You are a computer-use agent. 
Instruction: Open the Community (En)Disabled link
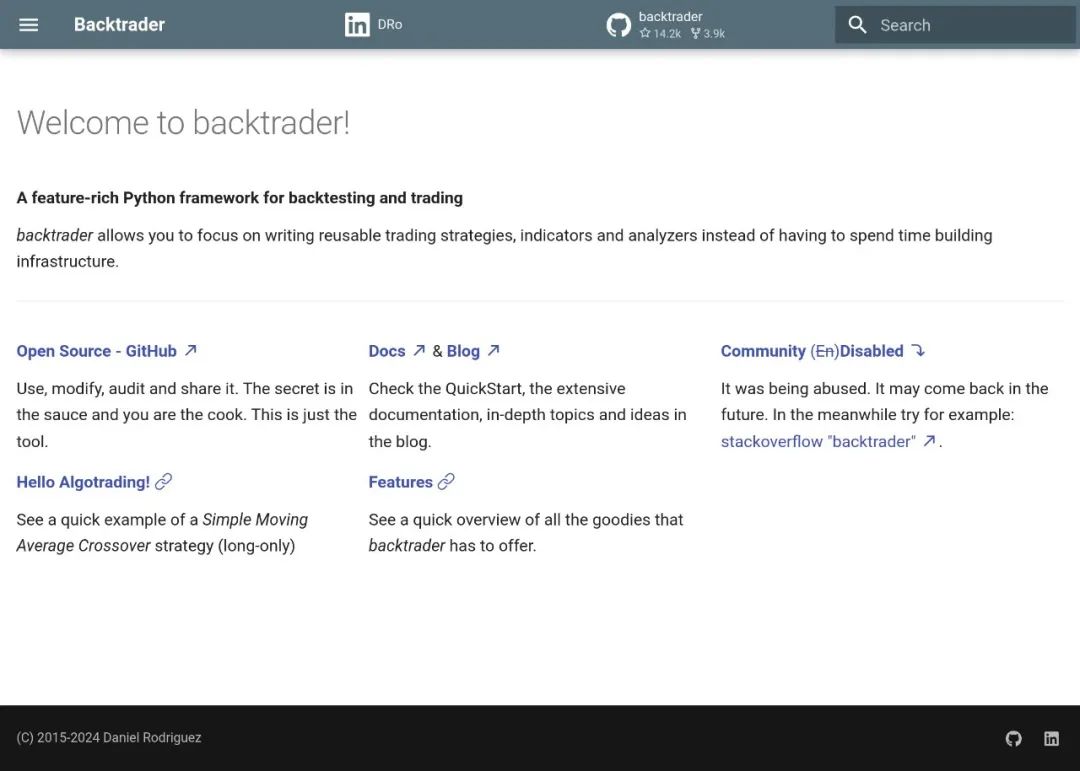(812, 351)
